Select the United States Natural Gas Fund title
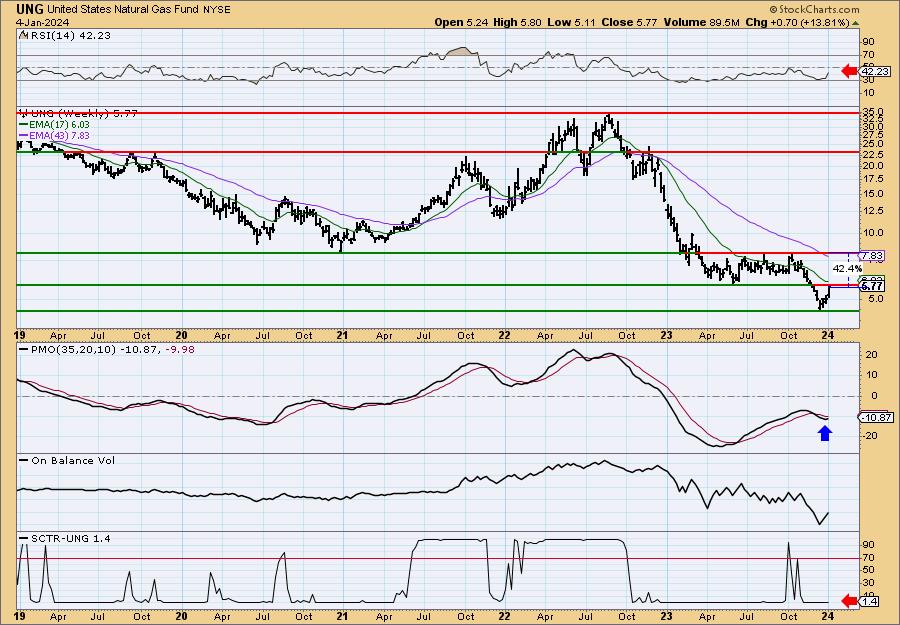This screenshot has height=625, width=900. pos(124,10)
